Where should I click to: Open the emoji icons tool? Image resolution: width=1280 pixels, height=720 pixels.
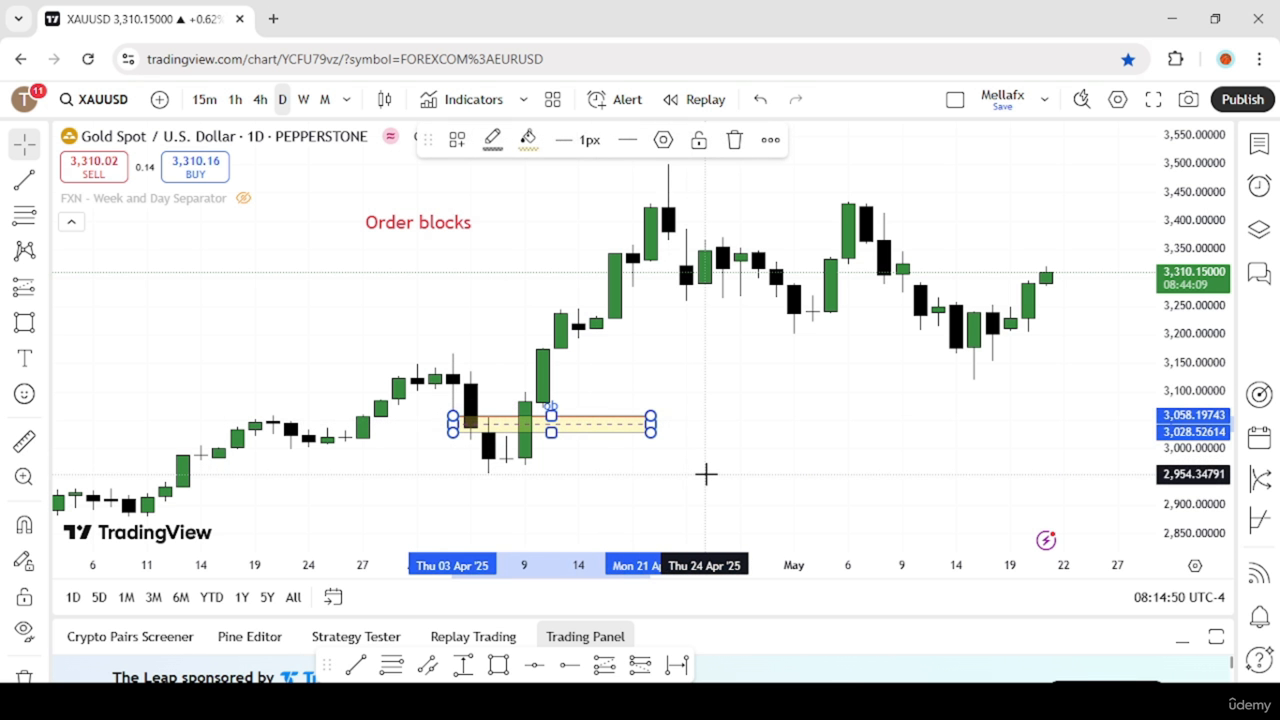point(25,394)
